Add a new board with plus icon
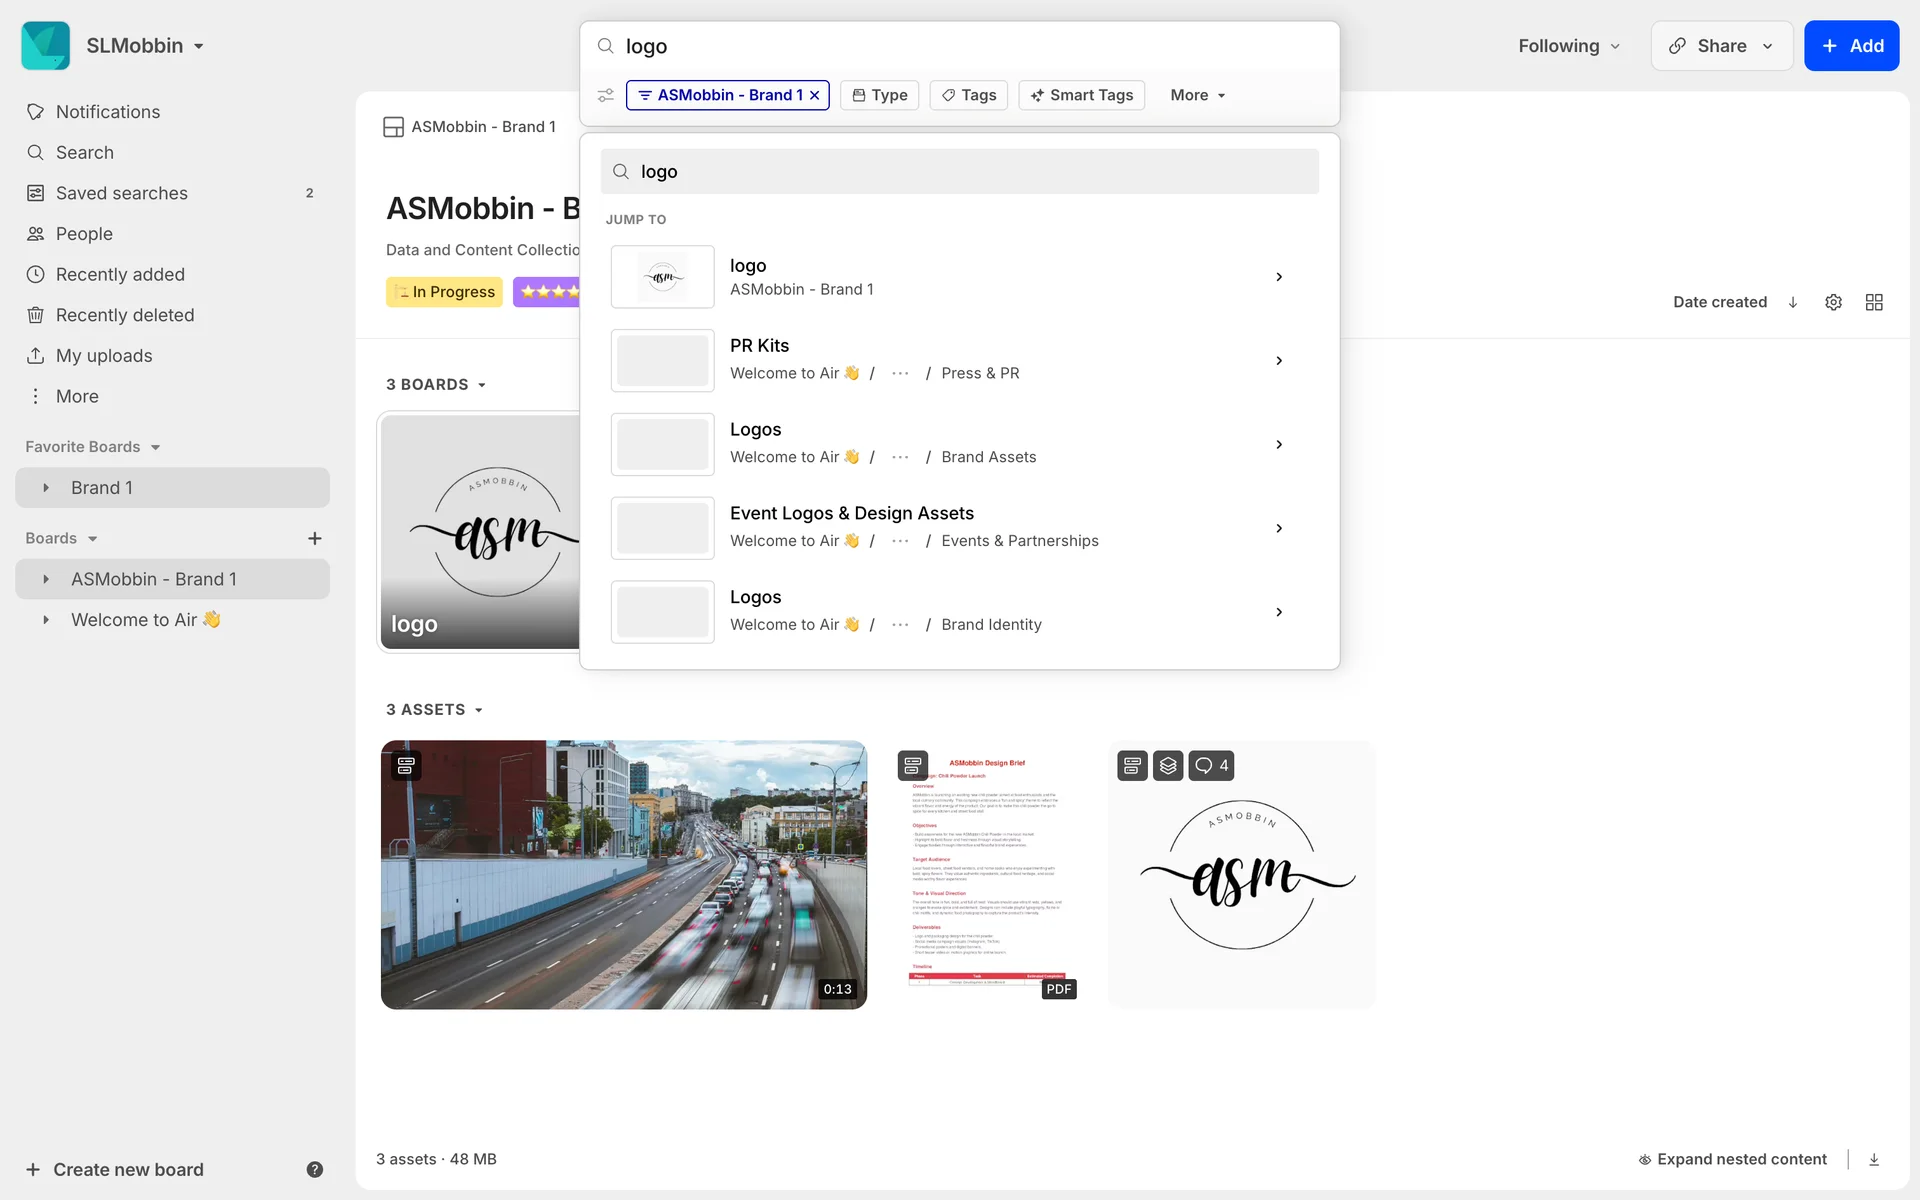 click(x=314, y=538)
